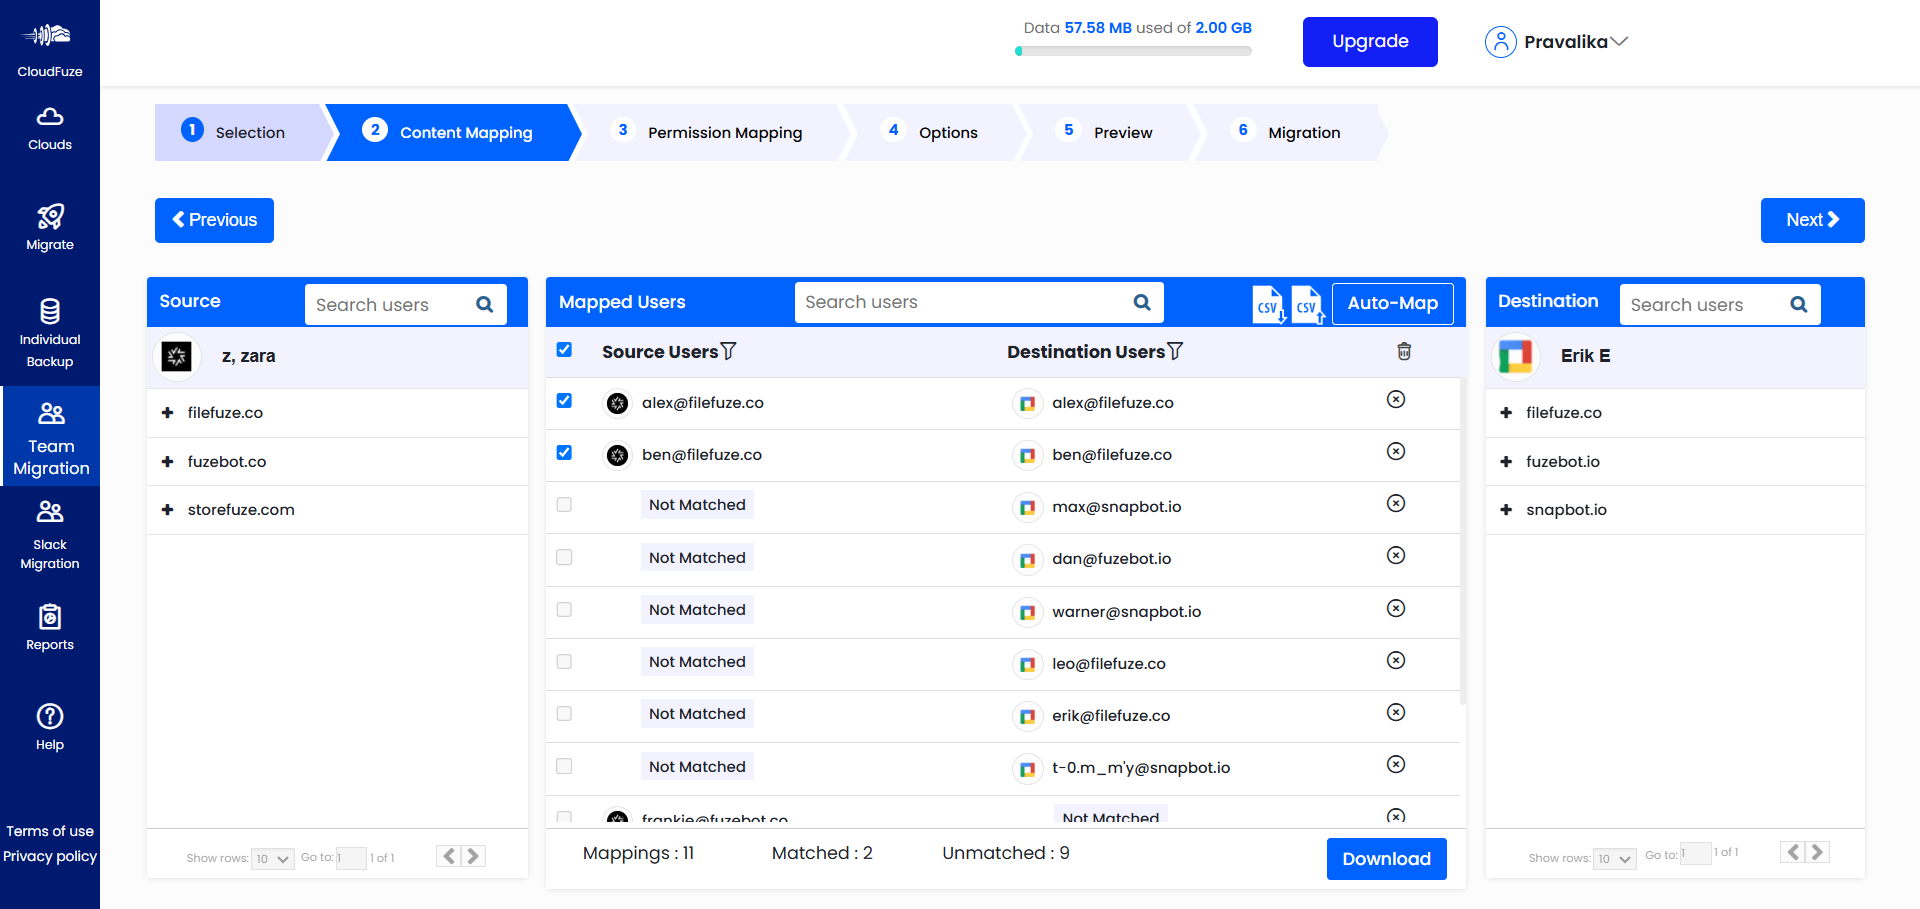Check the erik@filefuze.co row checkbox
The image size is (1920, 909).
[x=564, y=714]
